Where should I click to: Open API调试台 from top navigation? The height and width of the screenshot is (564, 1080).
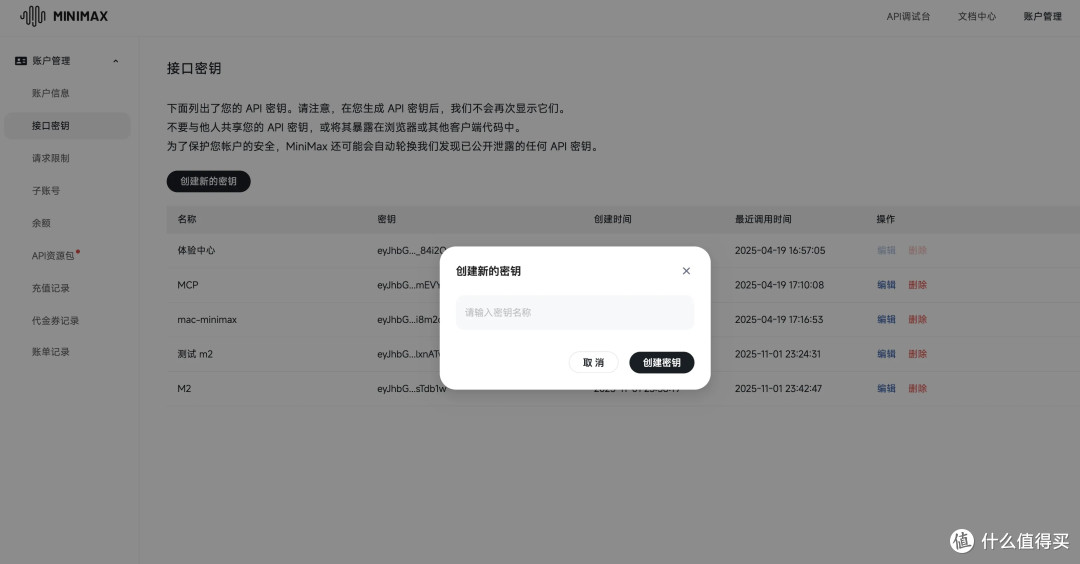pos(908,16)
